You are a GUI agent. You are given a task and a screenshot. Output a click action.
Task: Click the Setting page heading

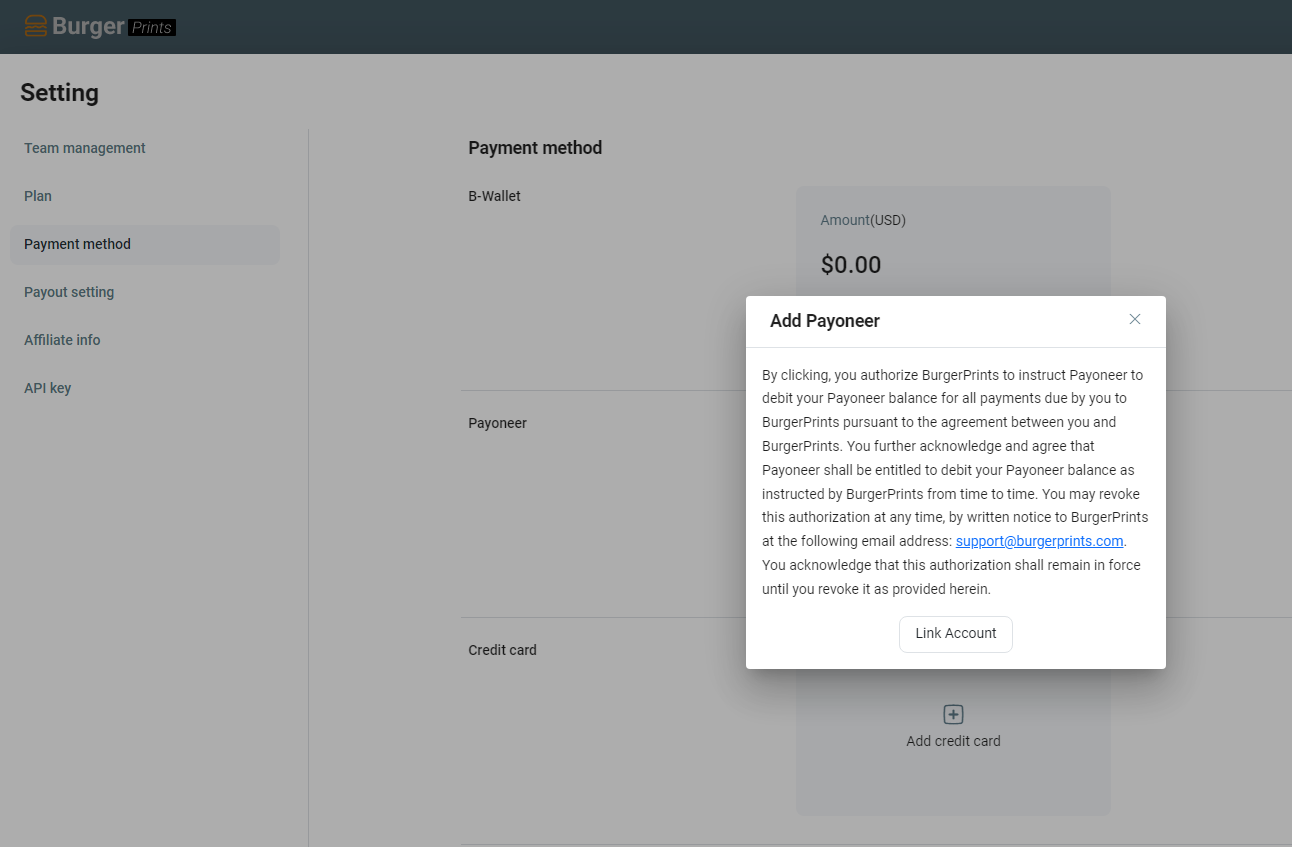coord(59,93)
